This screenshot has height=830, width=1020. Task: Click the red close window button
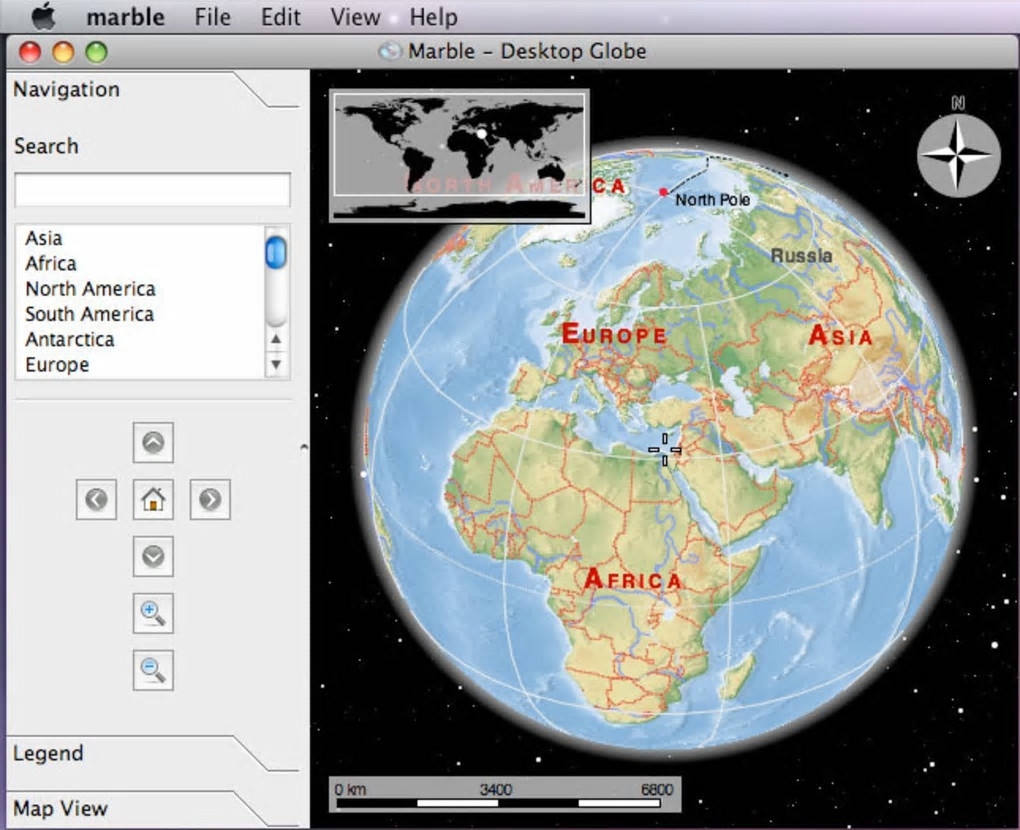[x=30, y=52]
